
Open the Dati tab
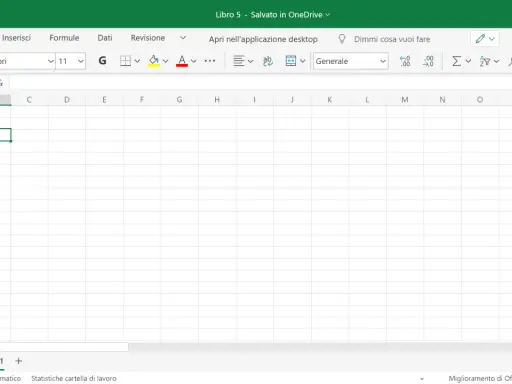pyautogui.click(x=105, y=38)
